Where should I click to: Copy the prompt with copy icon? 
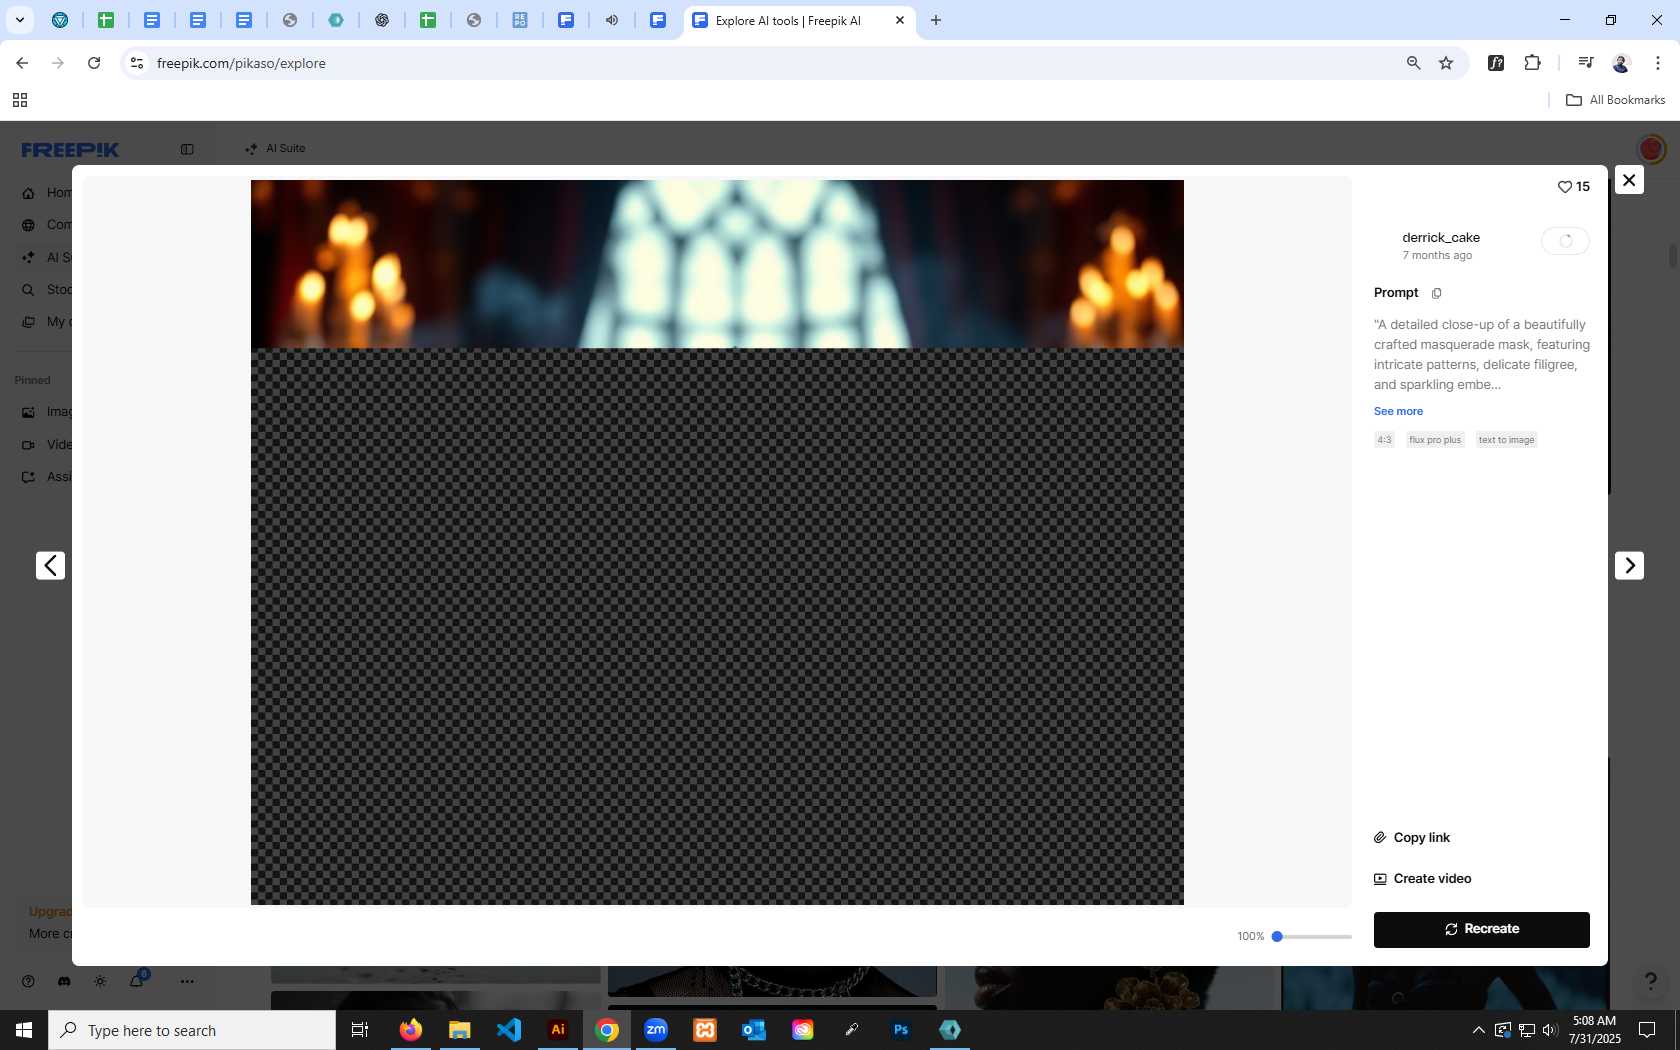click(1437, 293)
